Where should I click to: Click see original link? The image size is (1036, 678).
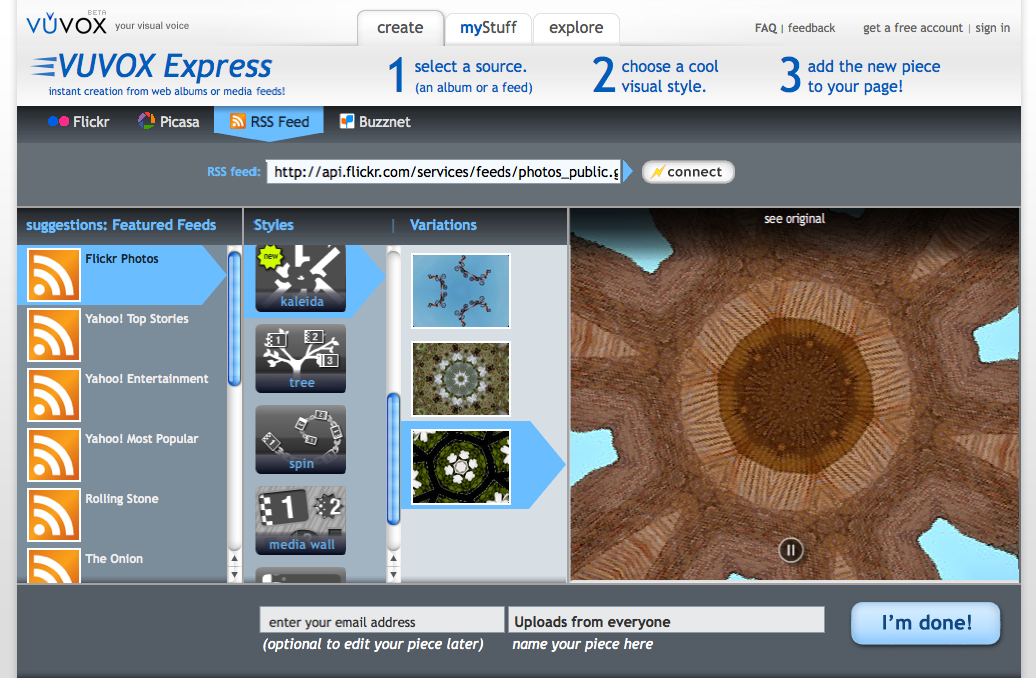pos(794,219)
